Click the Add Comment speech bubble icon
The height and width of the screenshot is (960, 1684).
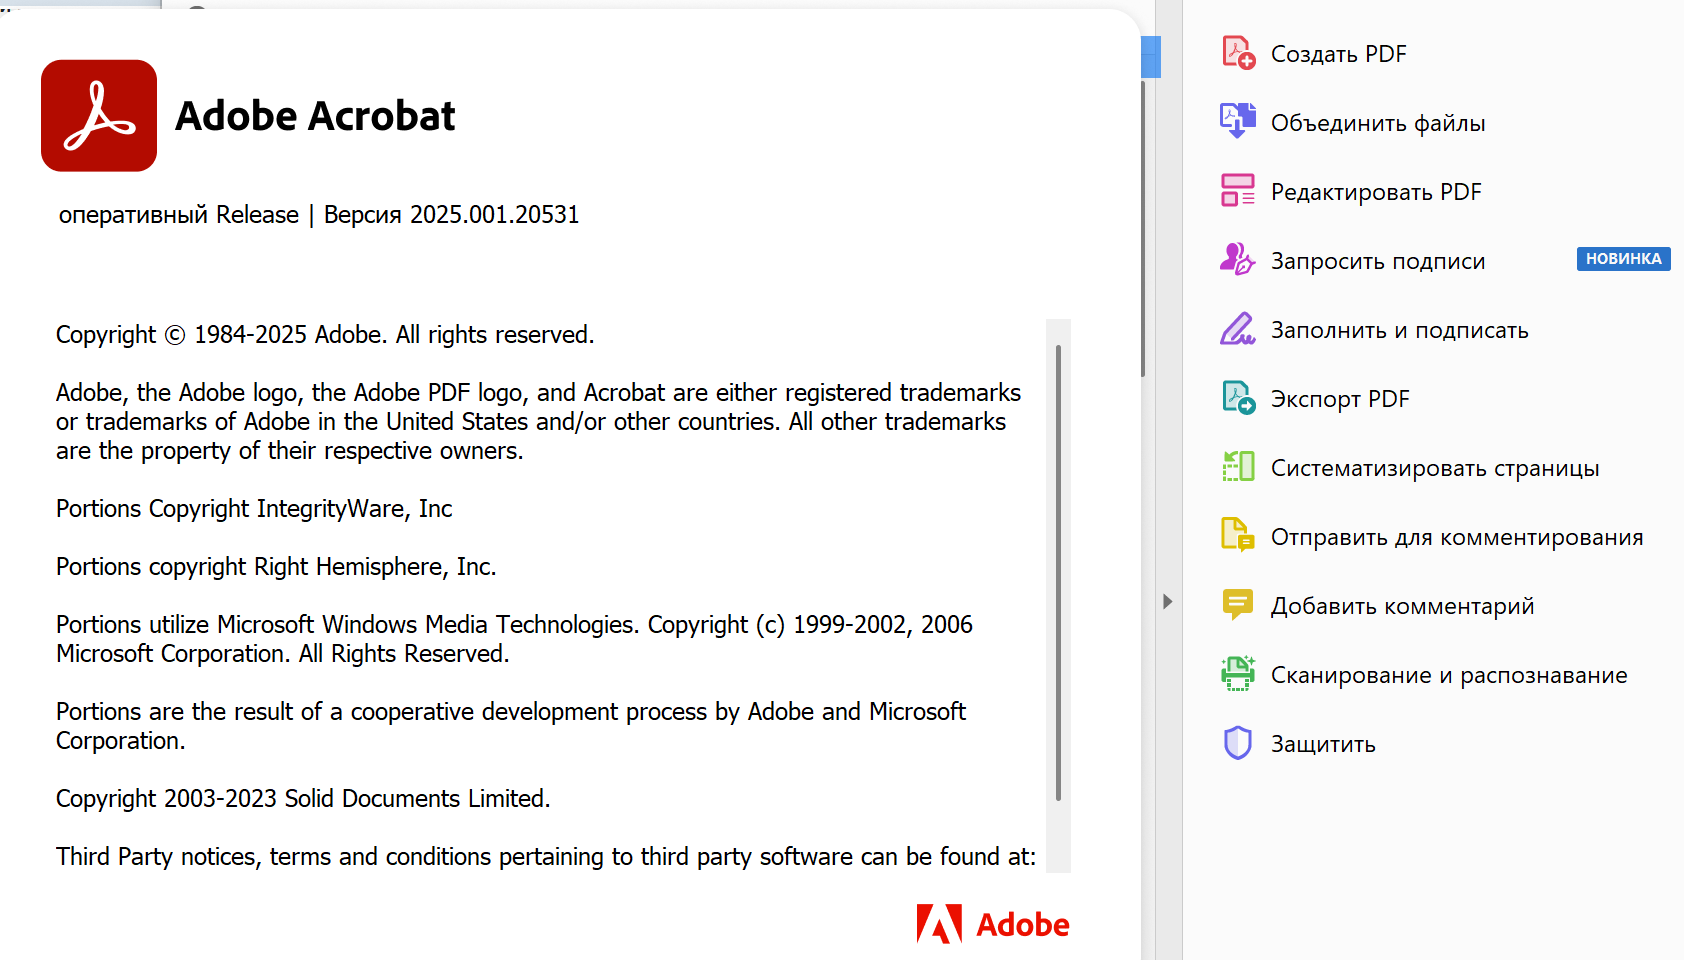(x=1238, y=605)
